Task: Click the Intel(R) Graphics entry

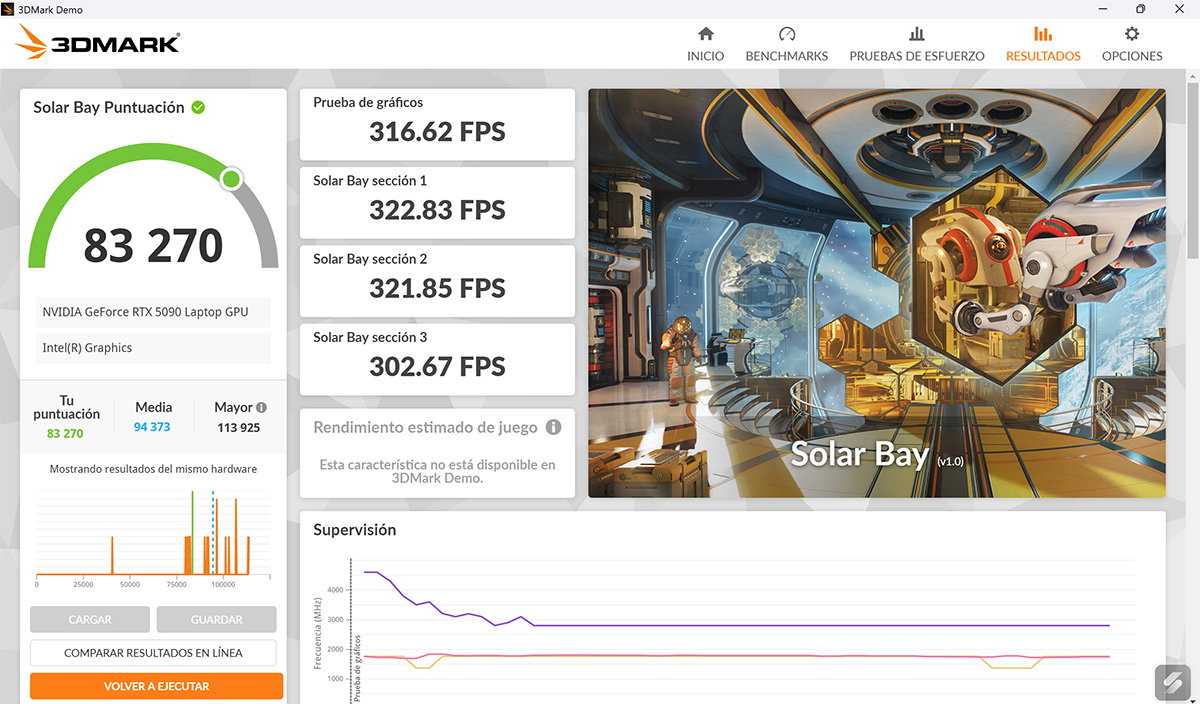Action: coord(153,348)
